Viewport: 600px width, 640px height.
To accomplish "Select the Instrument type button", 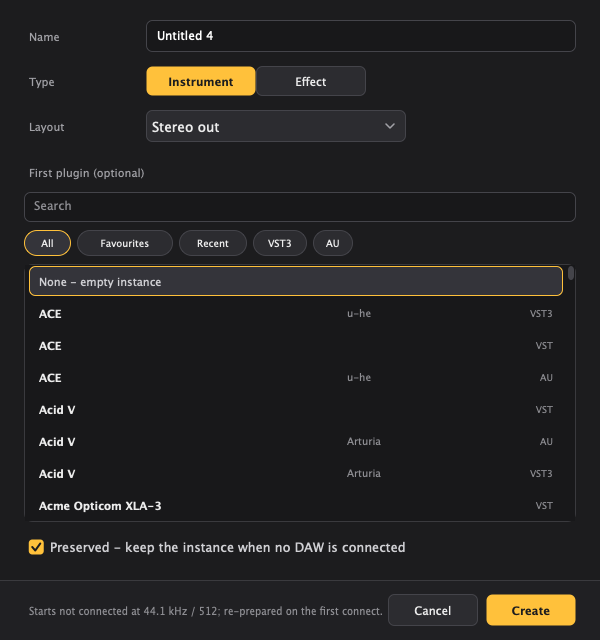I will tap(201, 81).
